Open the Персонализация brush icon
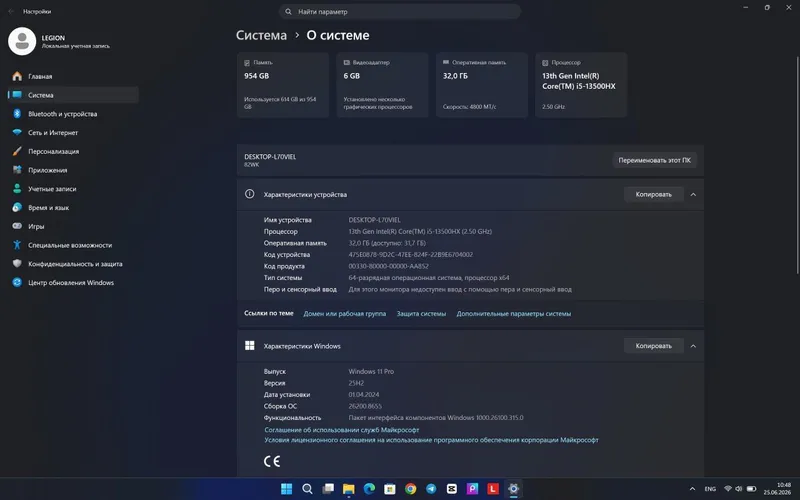800x500 pixels. pos(17,151)
